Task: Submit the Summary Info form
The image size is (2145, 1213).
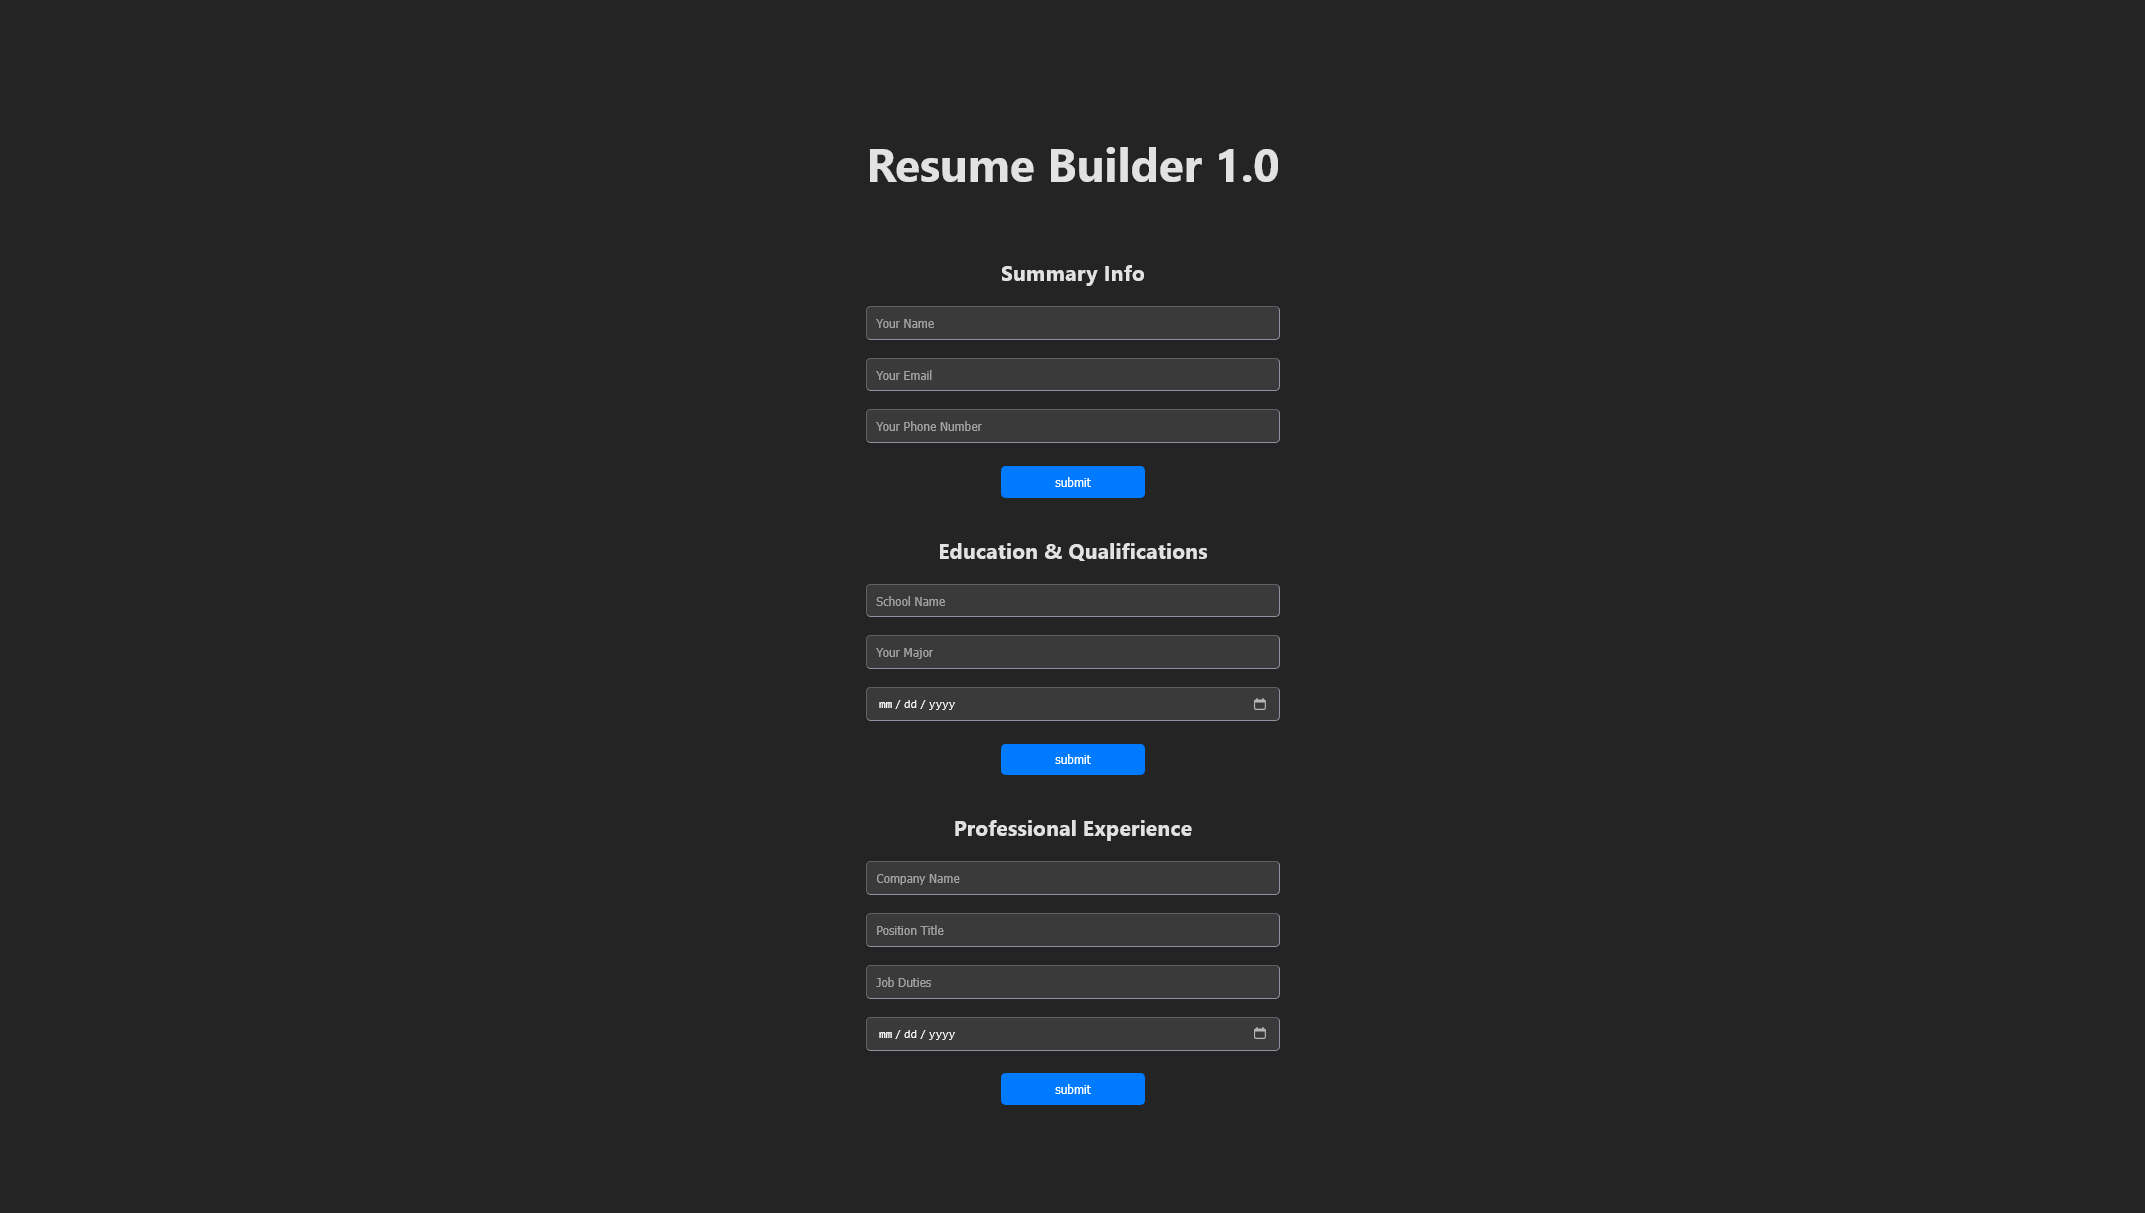Action: [1072, 482]
